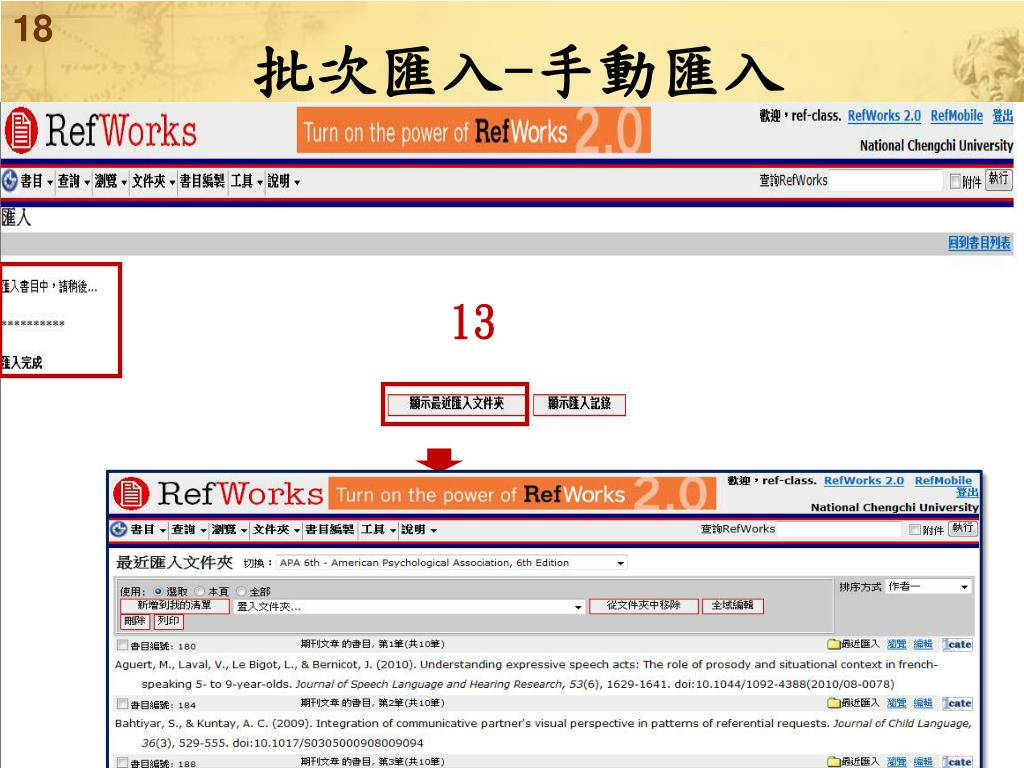The image size is (1024, 768).
Task: Click the 登出 logout link in the top header
Action: pos(1002,116)
